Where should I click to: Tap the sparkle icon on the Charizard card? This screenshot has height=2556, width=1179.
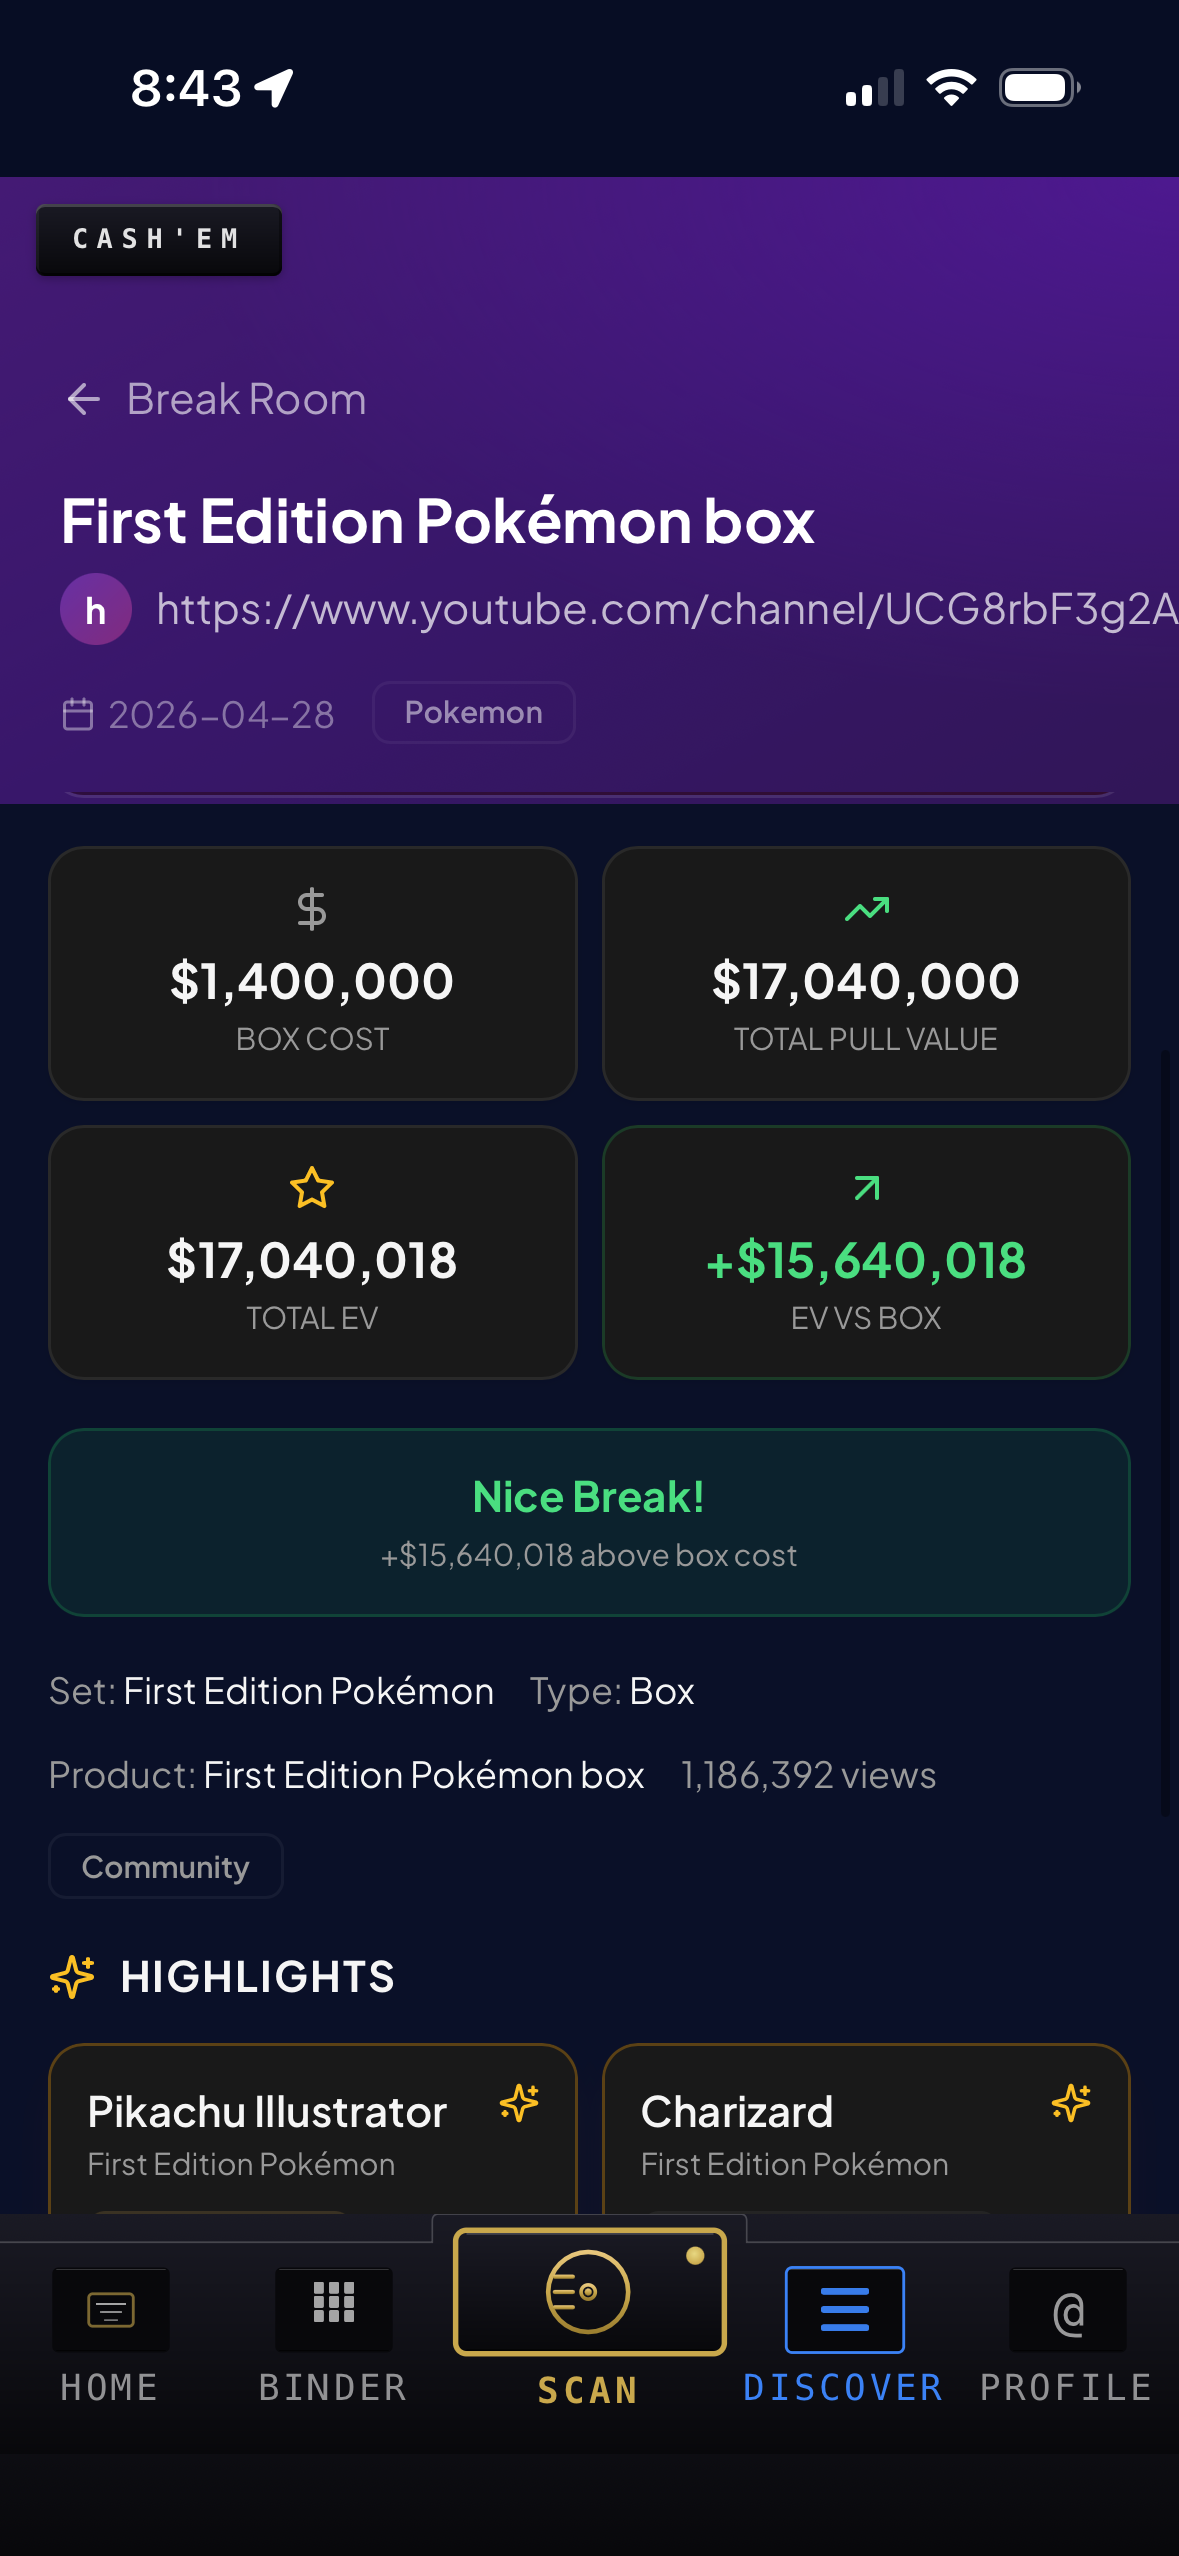pyautogui.click(x=1071, y=2103)
